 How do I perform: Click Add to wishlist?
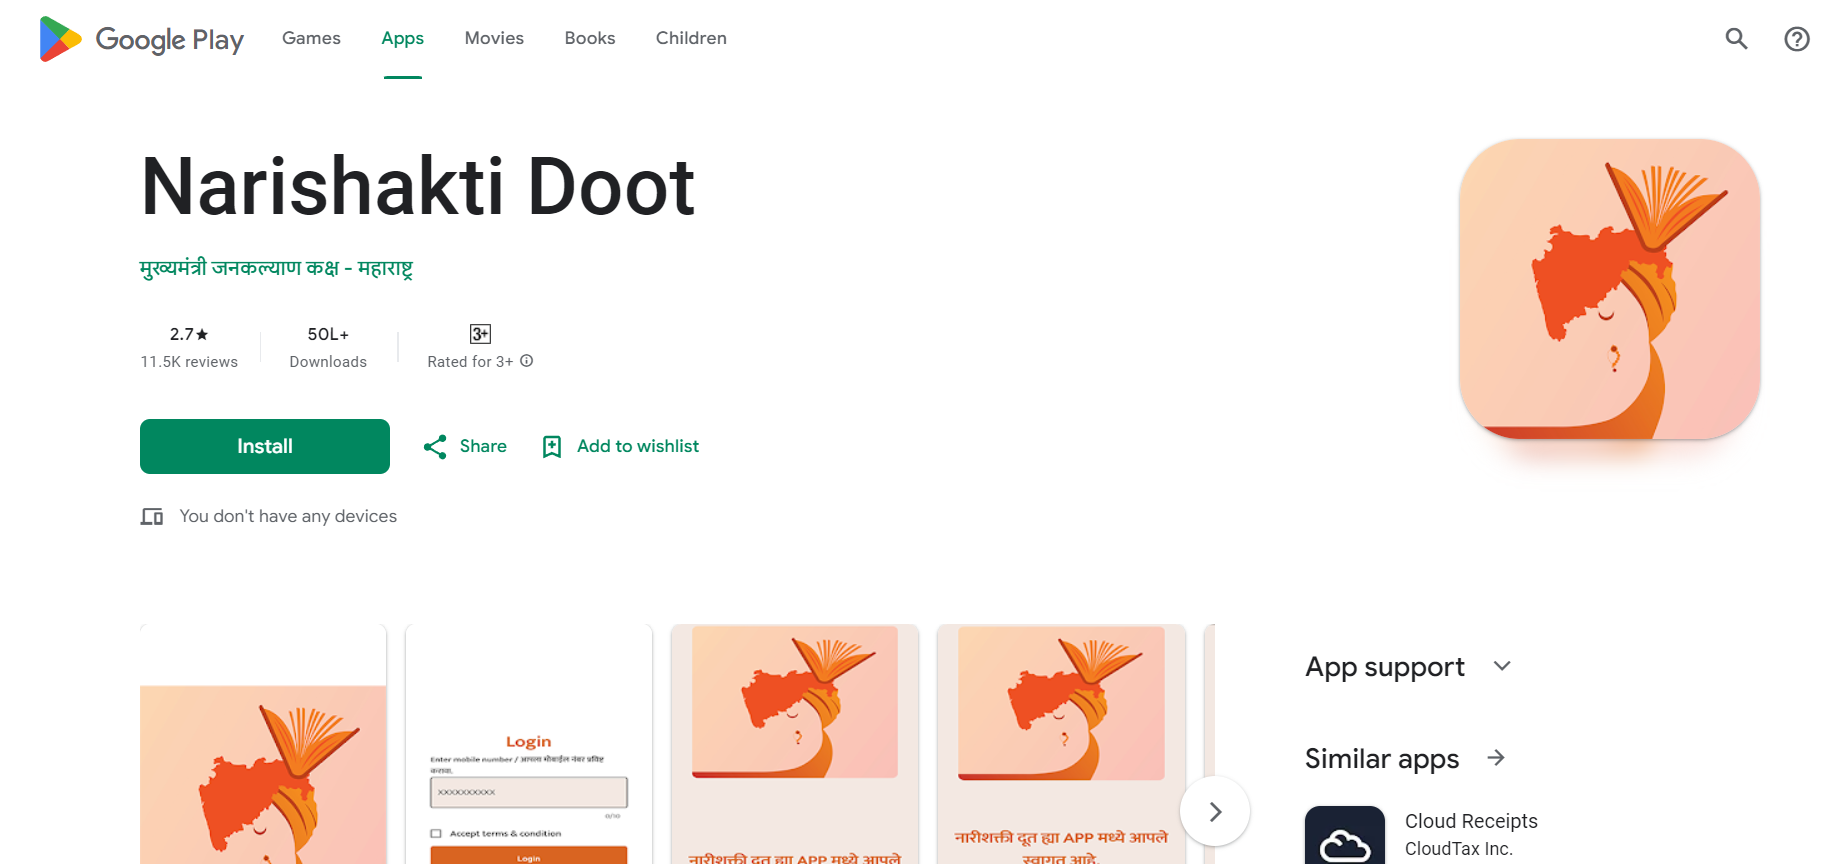tap(638, 446)
